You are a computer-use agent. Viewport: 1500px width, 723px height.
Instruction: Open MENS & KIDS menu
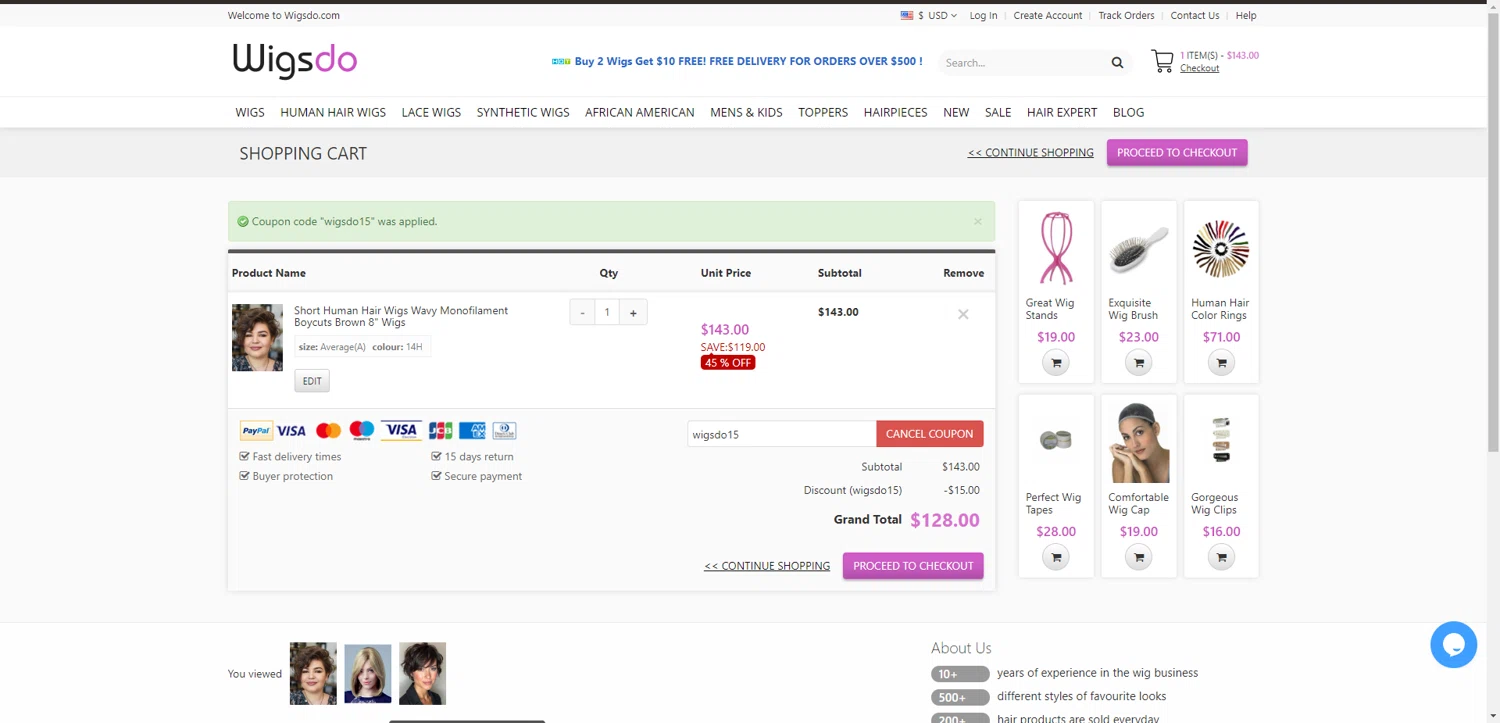tap(746, 112)
